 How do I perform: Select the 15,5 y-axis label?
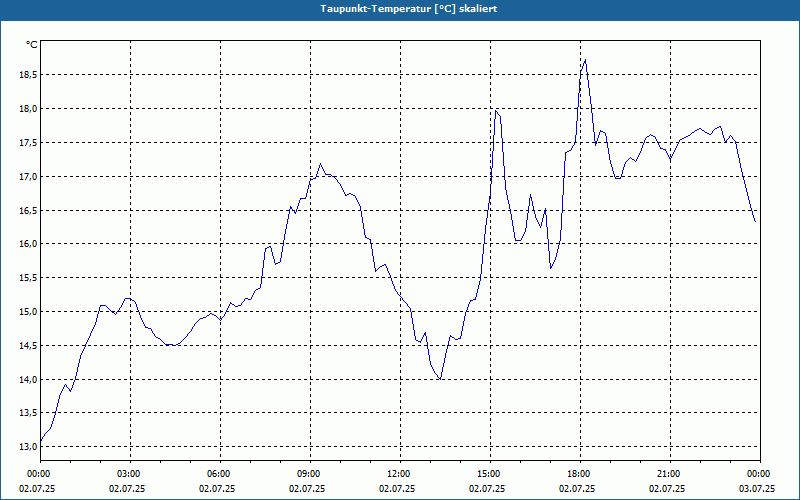(x=29, y=278)
